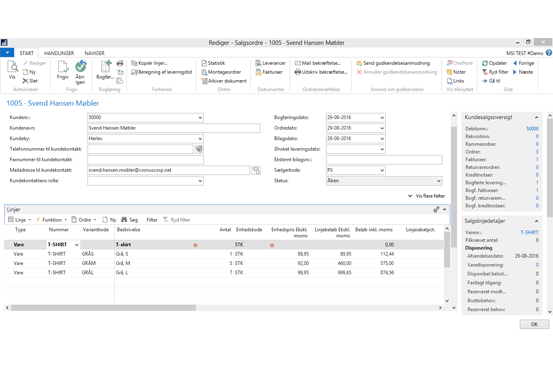Click the Rediger edit icon

[x=35, y=63]
